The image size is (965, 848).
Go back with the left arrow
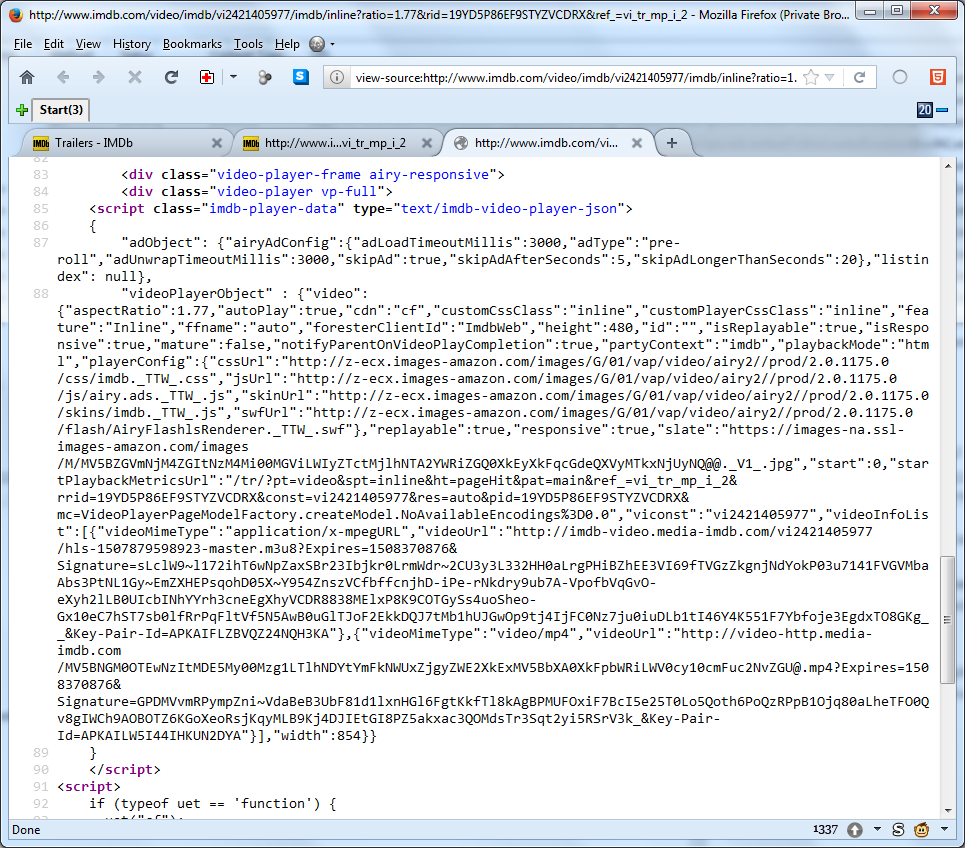(63, 77)
